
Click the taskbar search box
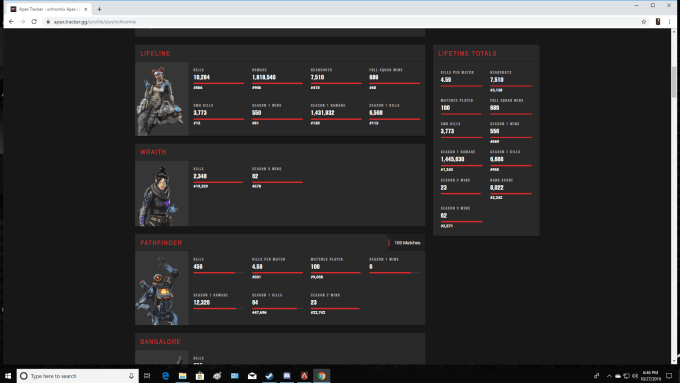click(x=78, y=376)
